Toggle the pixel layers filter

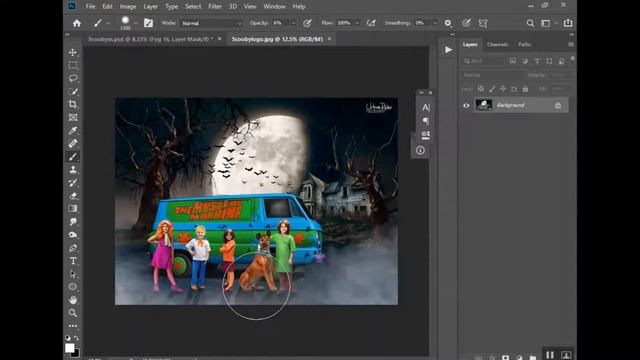(x=513, y=61)
